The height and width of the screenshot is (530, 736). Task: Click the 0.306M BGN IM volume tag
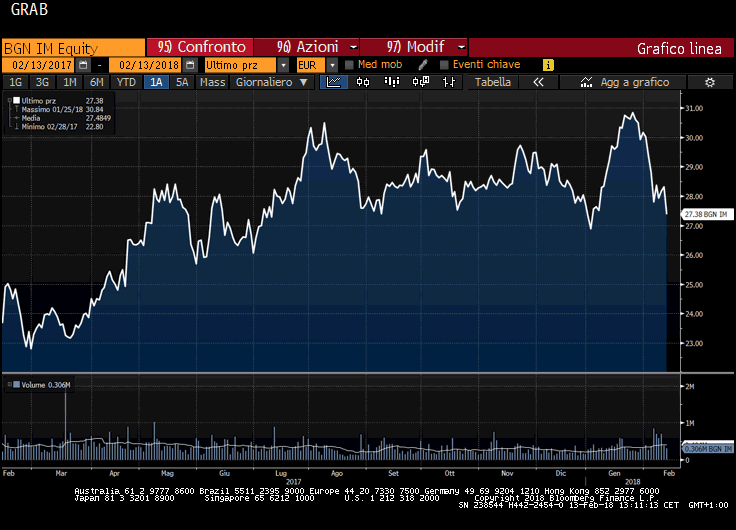[x=707, y=449]
